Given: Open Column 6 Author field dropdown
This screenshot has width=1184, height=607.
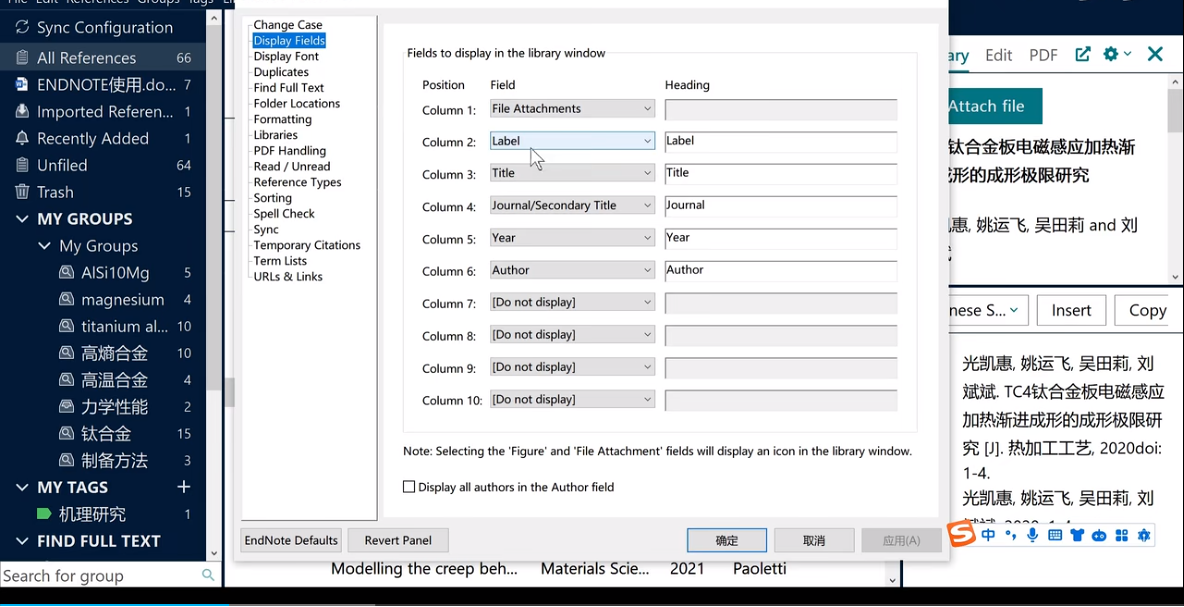Looking at the screenshot, I should click(572, 270).
